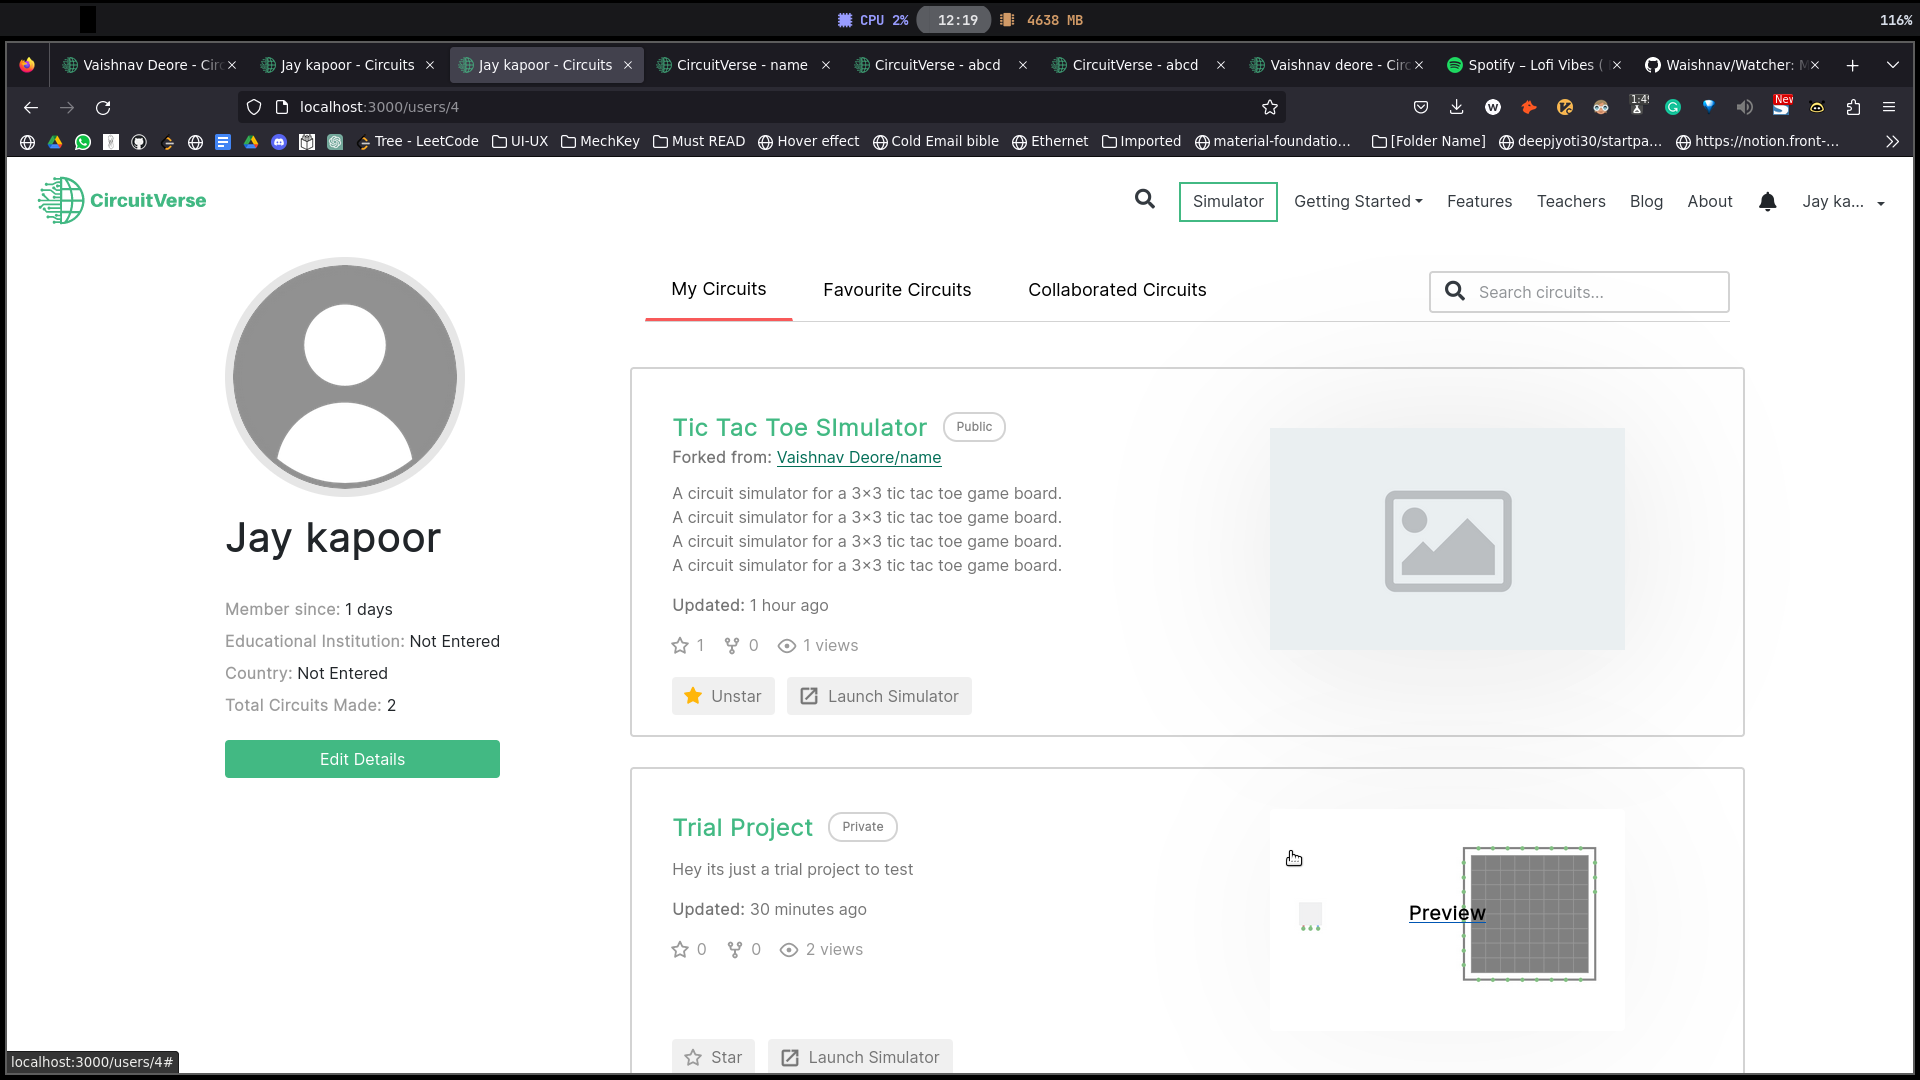Click the views eye icon on Trial Project

(x=789, y=950)
